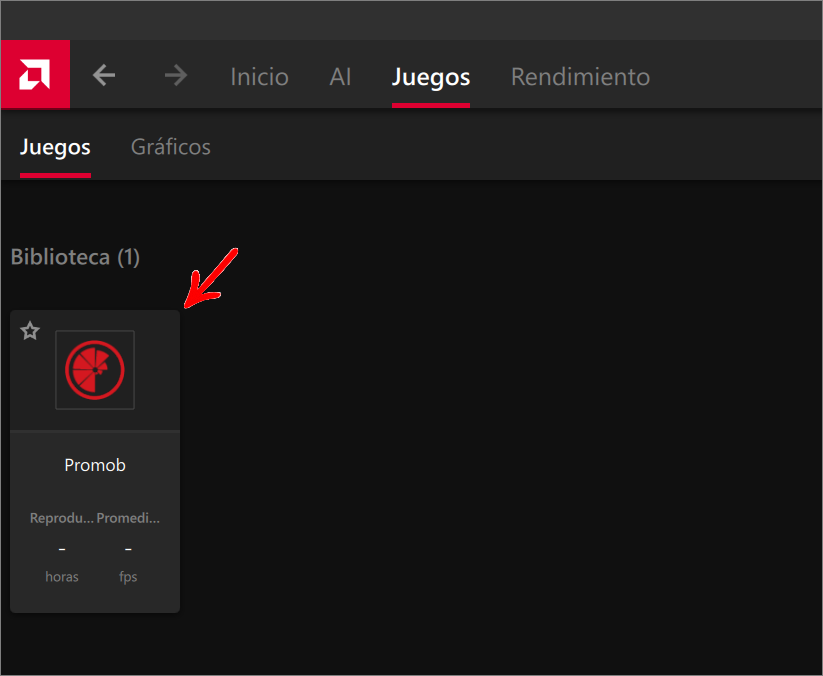Click the Promedi... average label

(128, 518)
